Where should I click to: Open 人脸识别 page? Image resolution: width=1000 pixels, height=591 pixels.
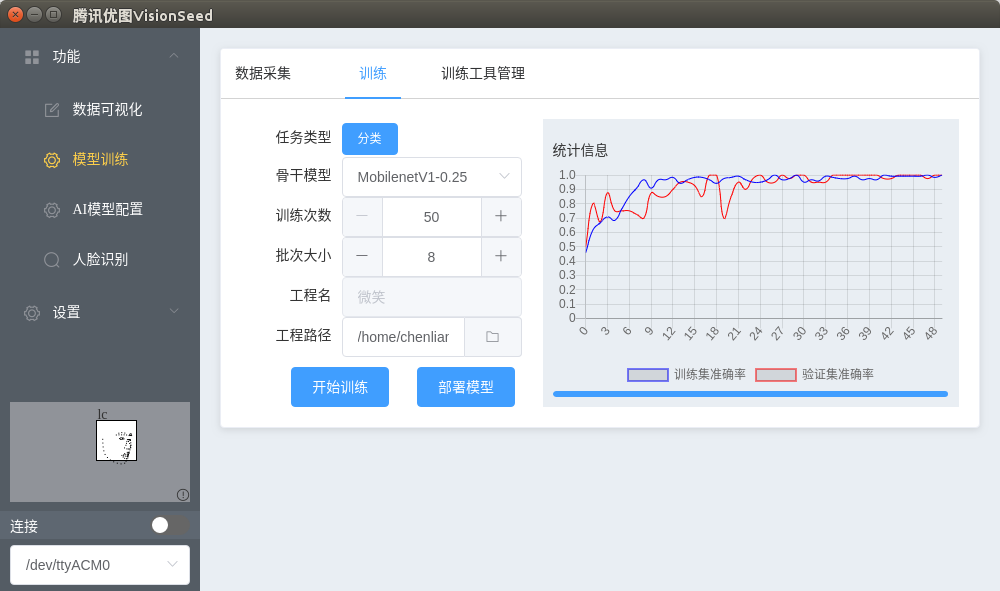pyautogui.click(x=100, y=259)
